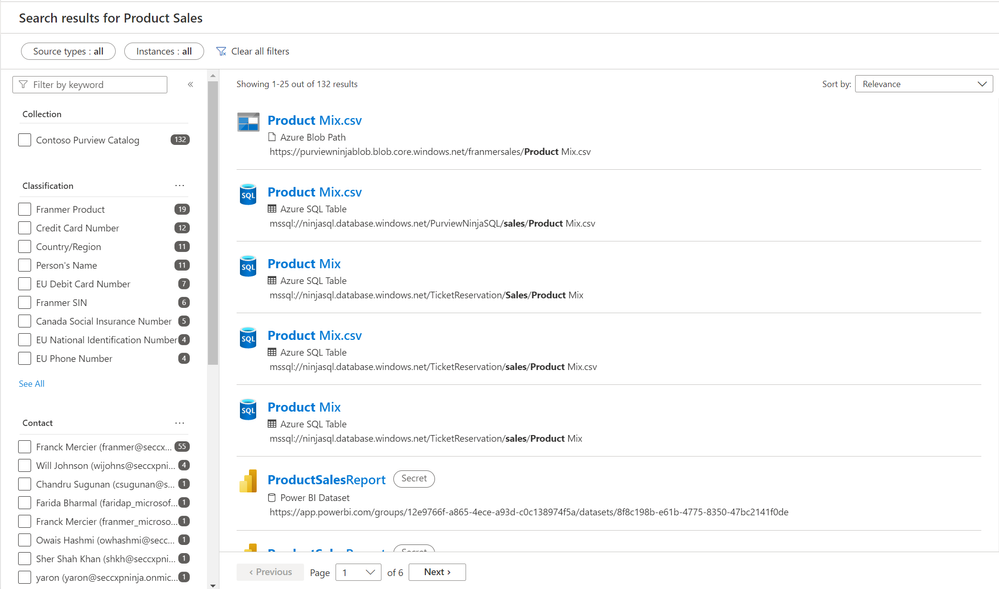Tick the yaron contact checkbox
The image size is (999, 589).
point(25,578)
